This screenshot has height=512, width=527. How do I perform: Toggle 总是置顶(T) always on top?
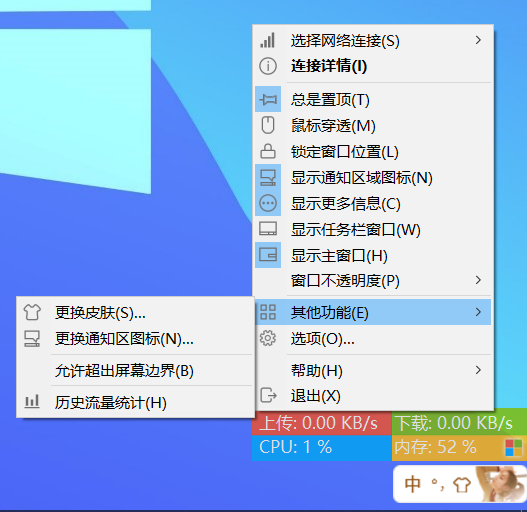[x=373, y=99]
